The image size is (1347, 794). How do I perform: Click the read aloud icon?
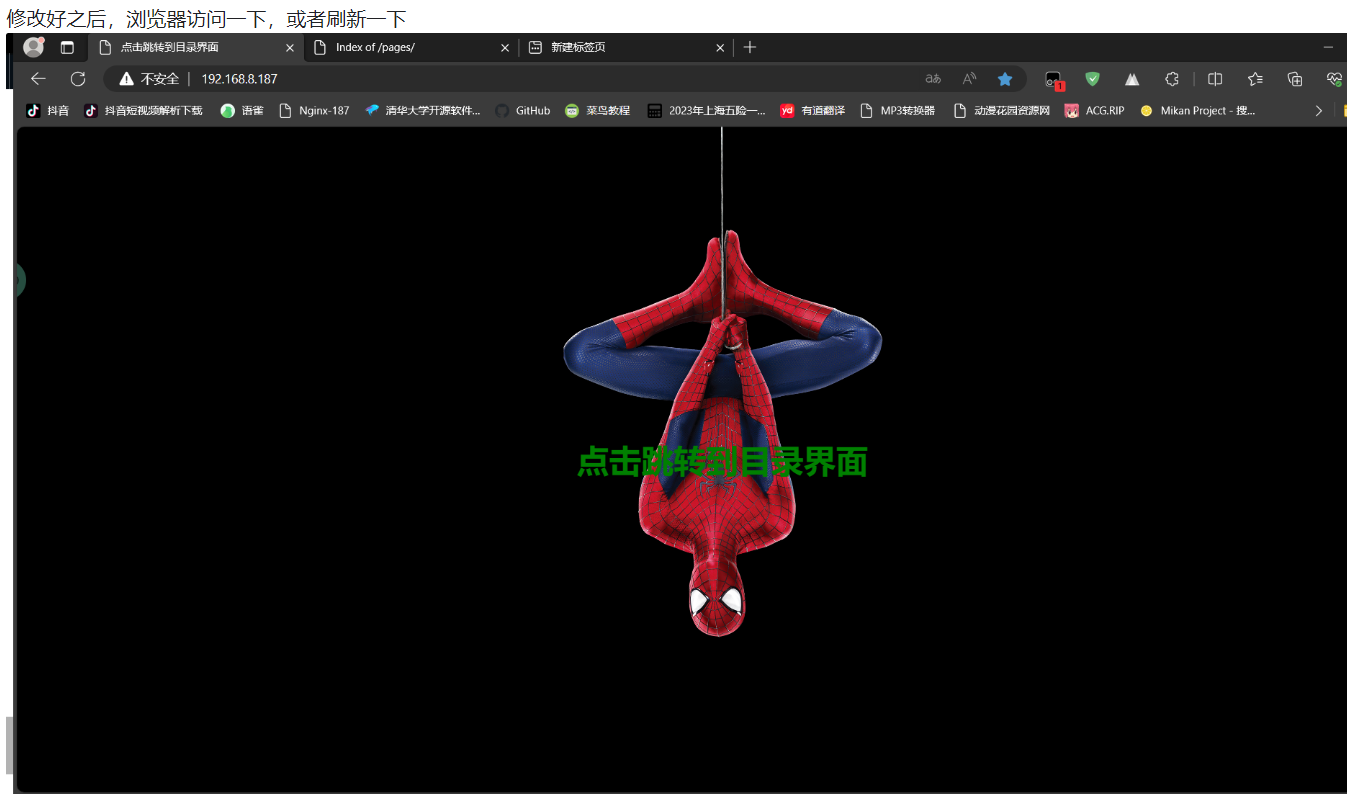point(969,79)
